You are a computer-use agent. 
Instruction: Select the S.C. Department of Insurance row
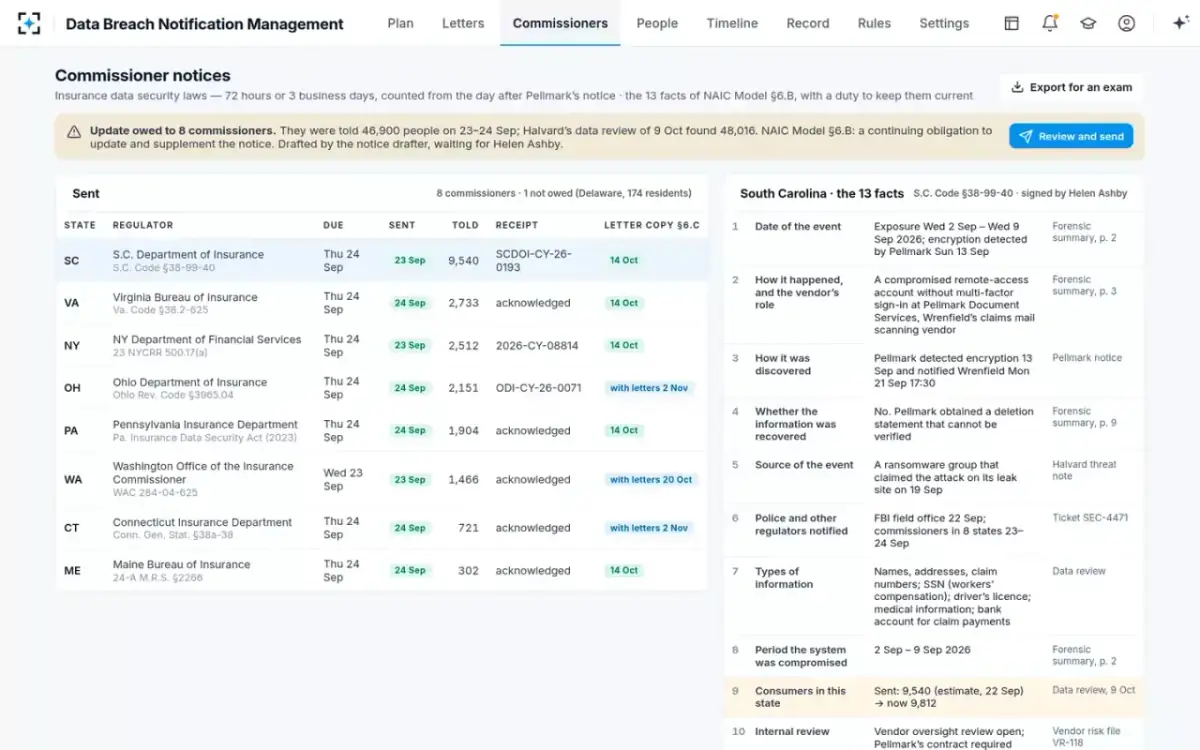click(x=381, y=260)
